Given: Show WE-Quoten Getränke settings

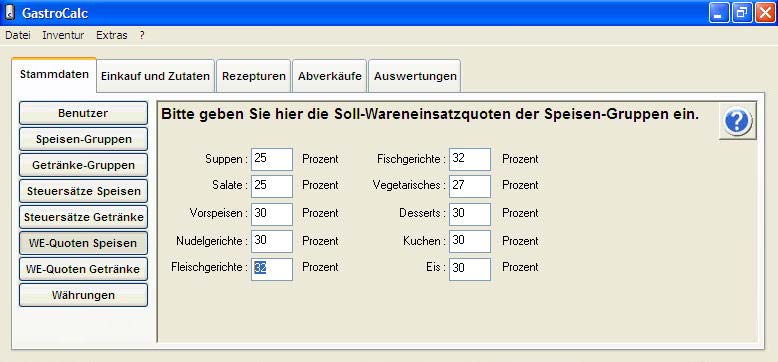Looking at the screenshot, I should [83, 269].
